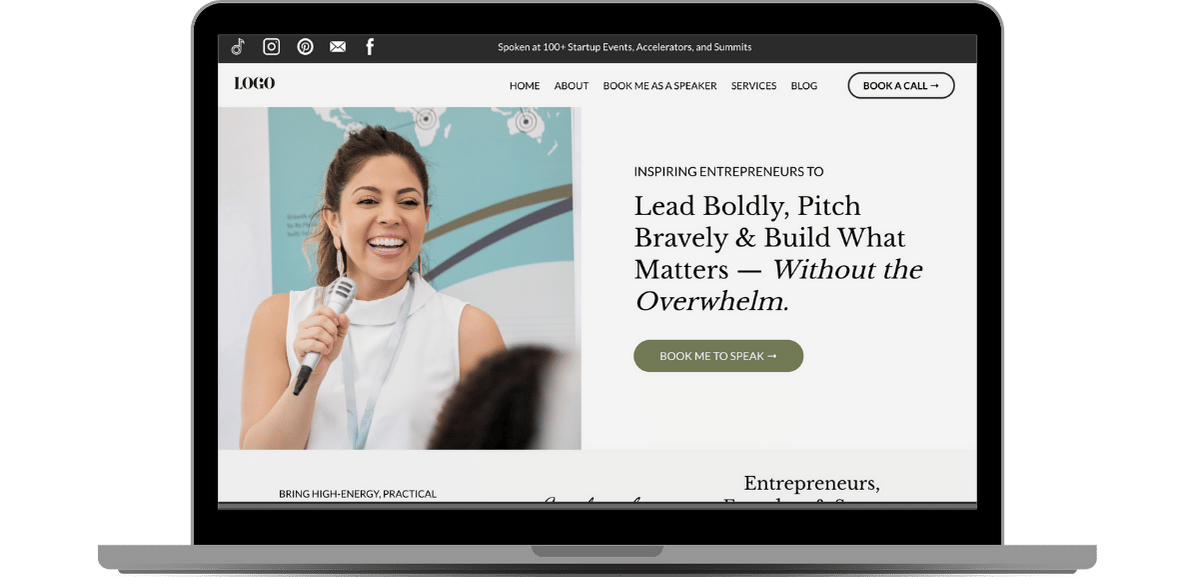Screen dimensions: 1195x577
Task: Open the Facebook social icon
Action: click(370, 47)
